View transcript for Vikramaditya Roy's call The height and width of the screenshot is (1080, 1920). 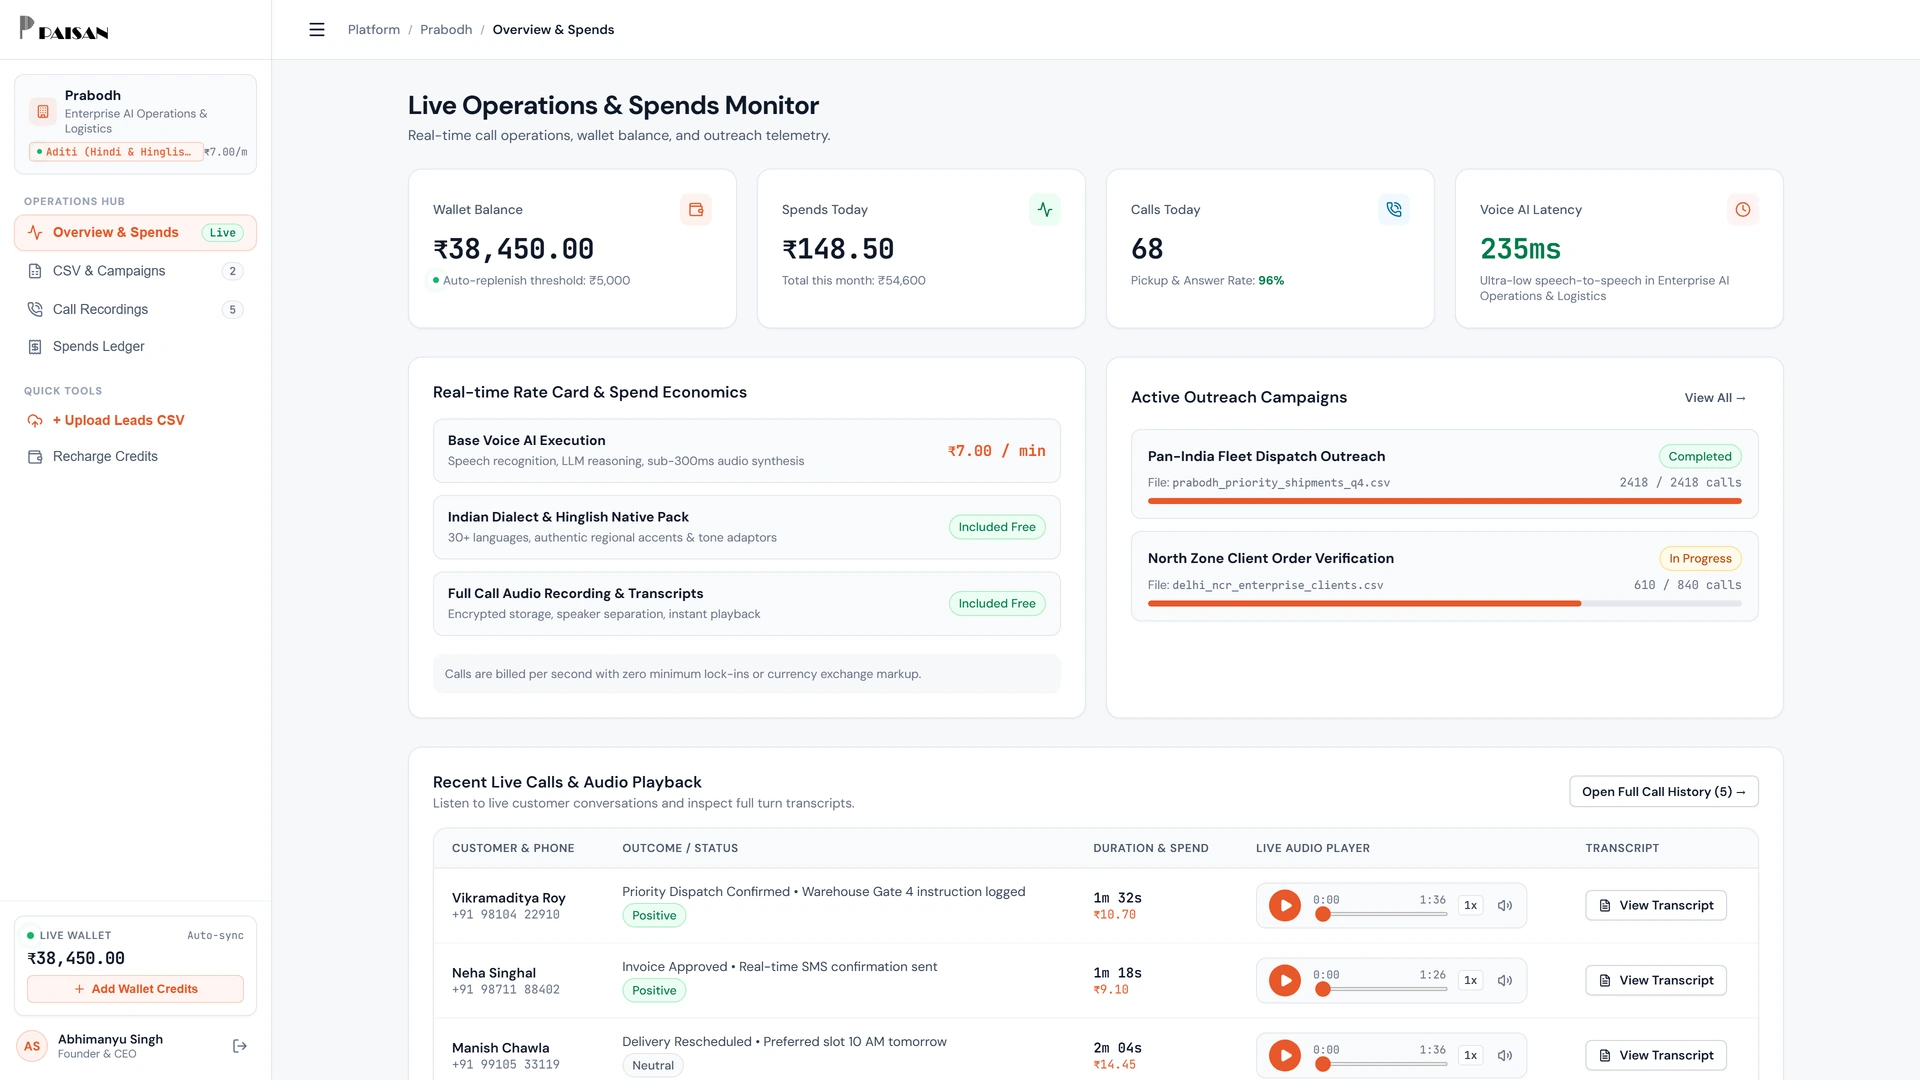tap(1656, 906)
